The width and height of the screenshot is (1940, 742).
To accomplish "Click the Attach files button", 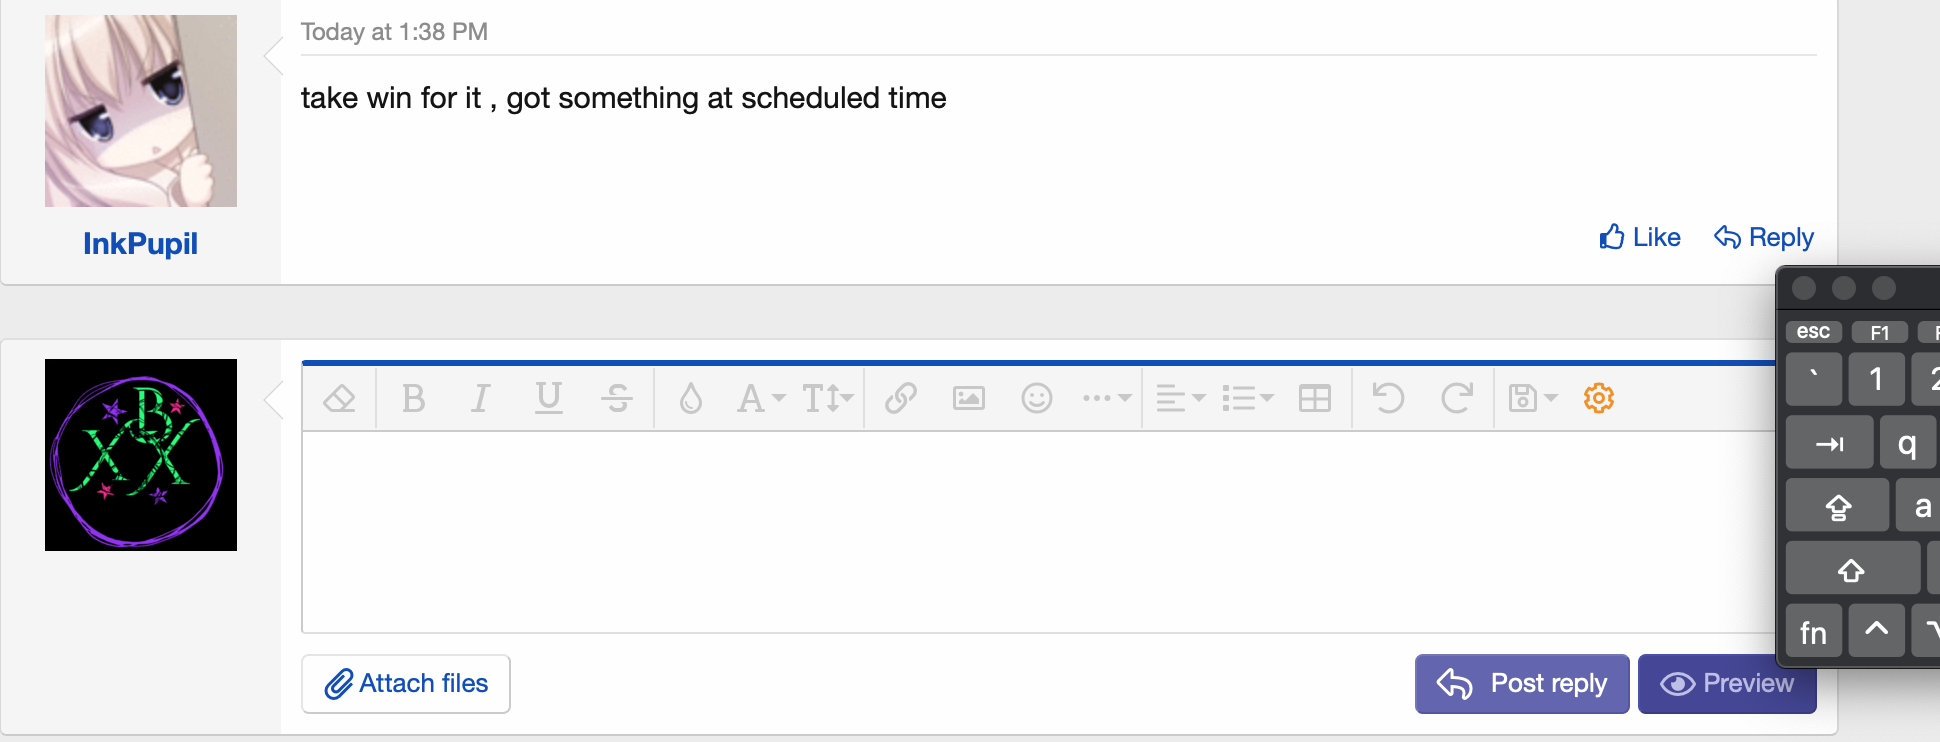I will click(406, 684).
